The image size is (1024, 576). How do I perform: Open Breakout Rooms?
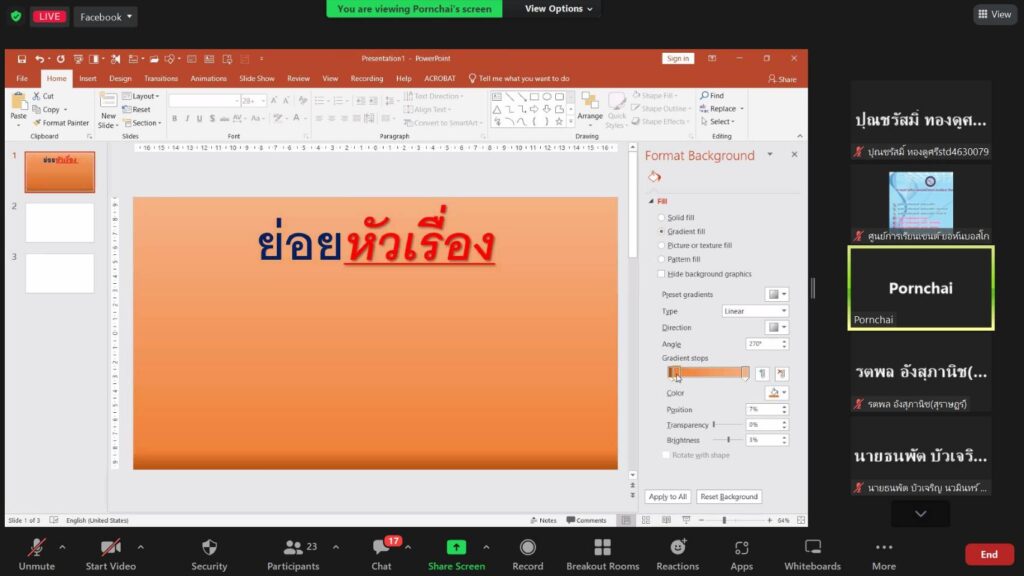[x=603, y=554]
